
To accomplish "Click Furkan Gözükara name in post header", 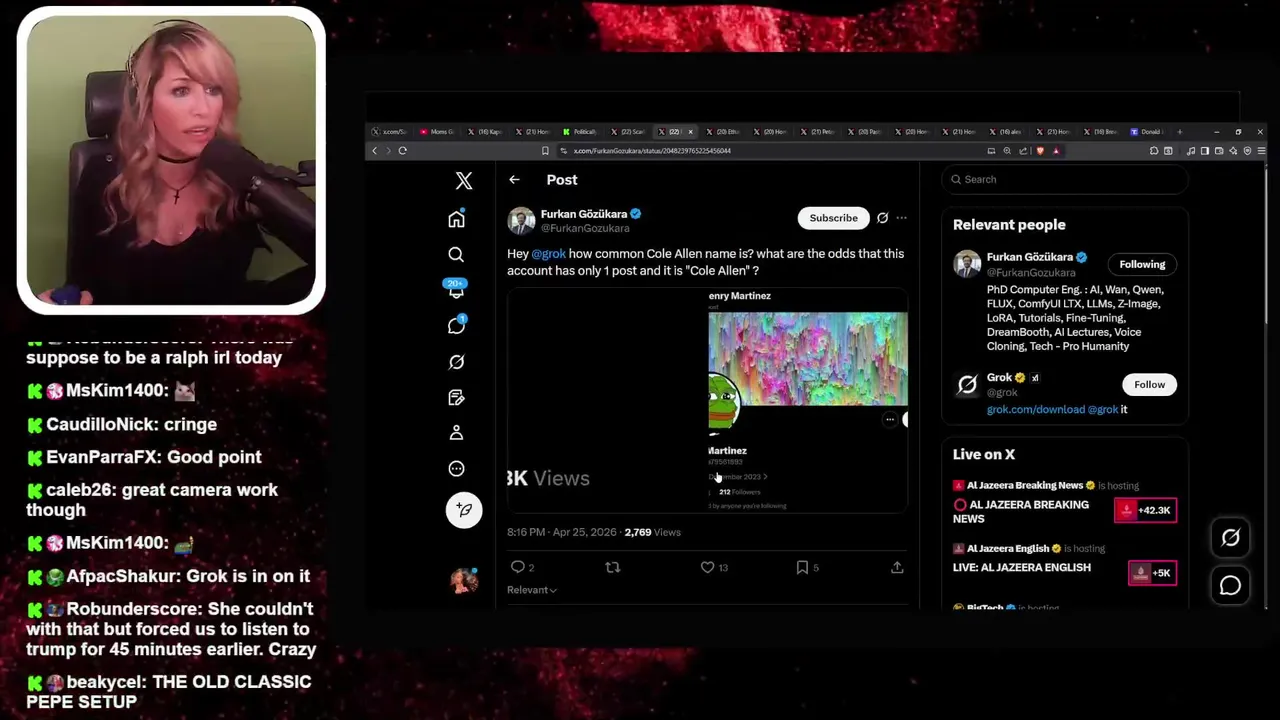I will pyautogui.click(x=584, y=214).
